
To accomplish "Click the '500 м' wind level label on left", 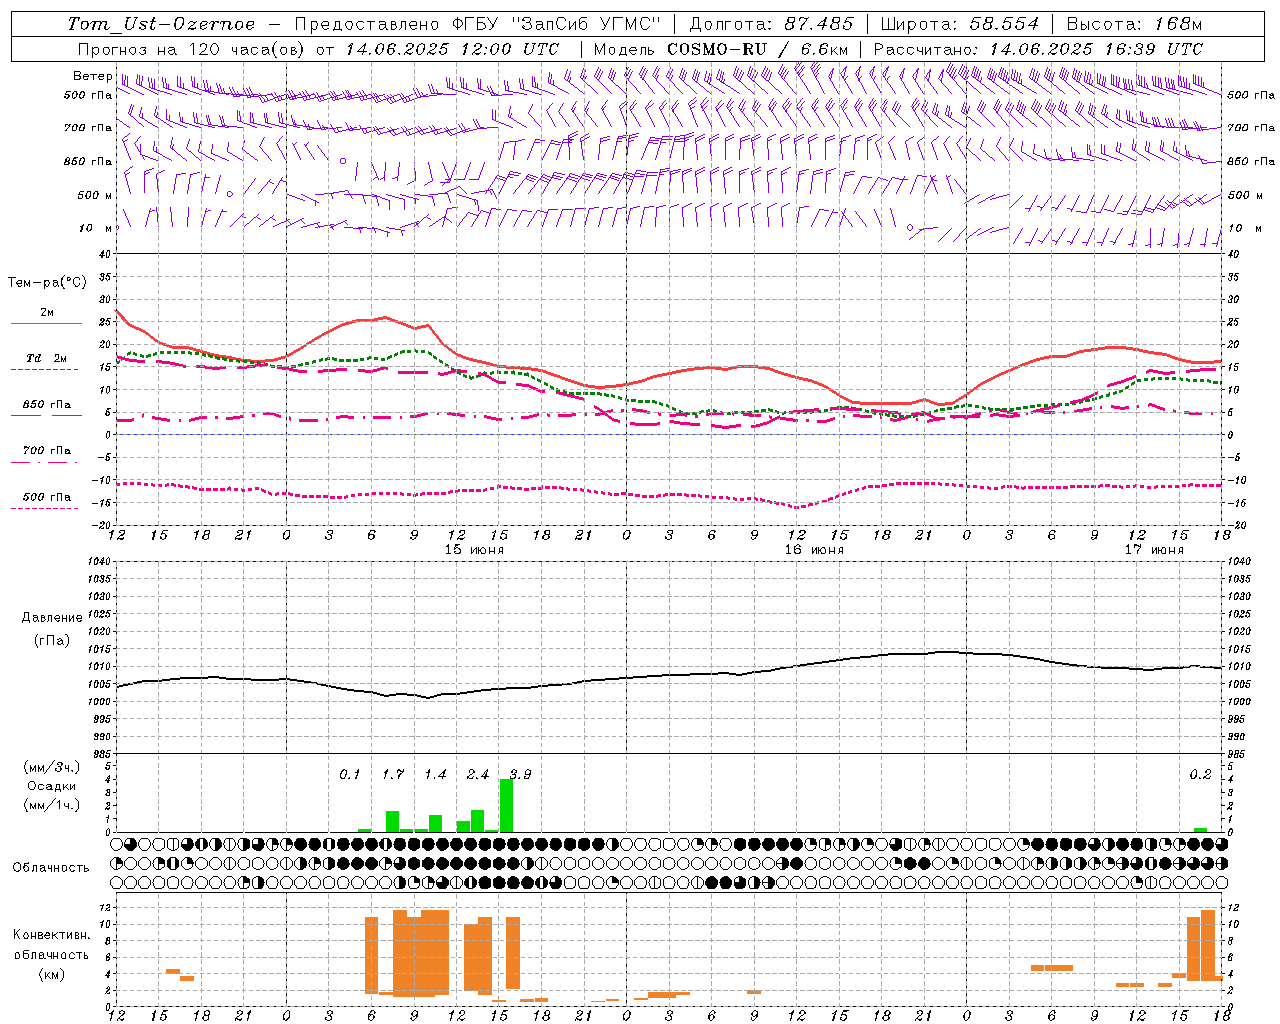I will click(95, 196).
